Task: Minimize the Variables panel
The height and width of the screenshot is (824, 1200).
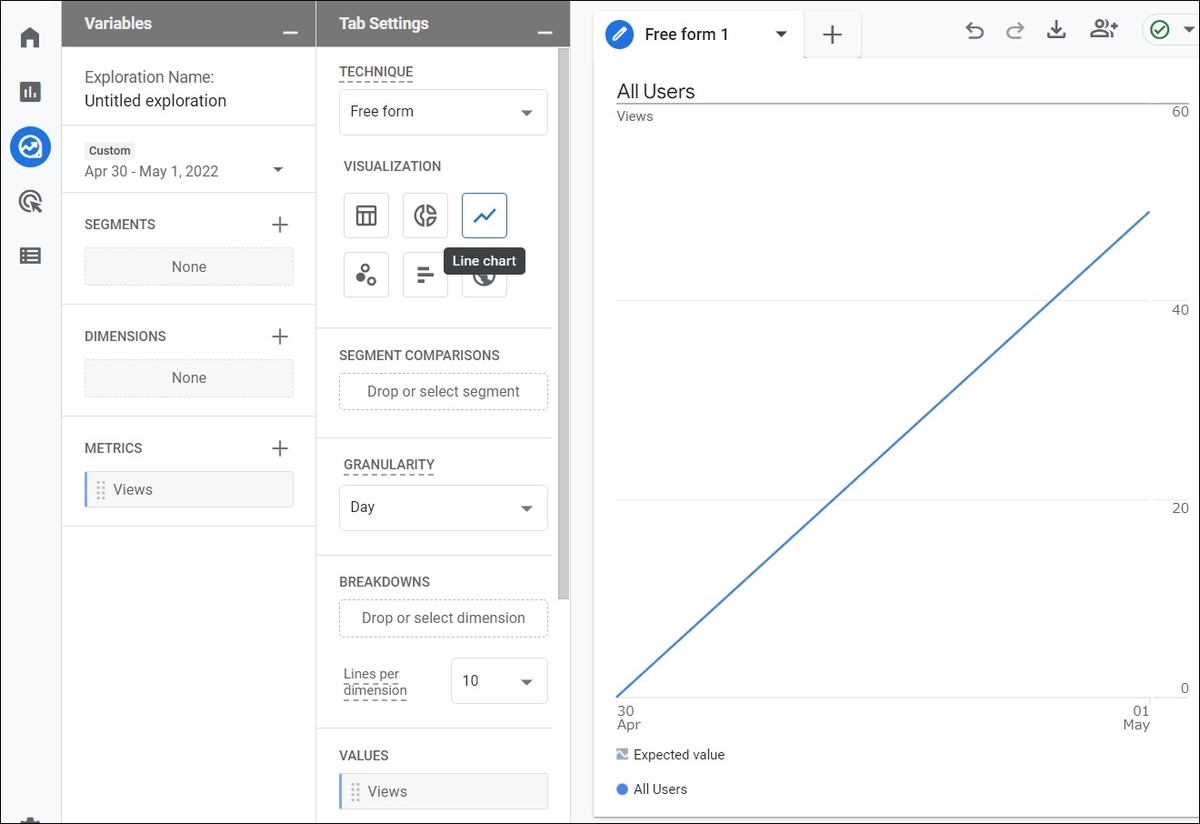Action: 290,33
